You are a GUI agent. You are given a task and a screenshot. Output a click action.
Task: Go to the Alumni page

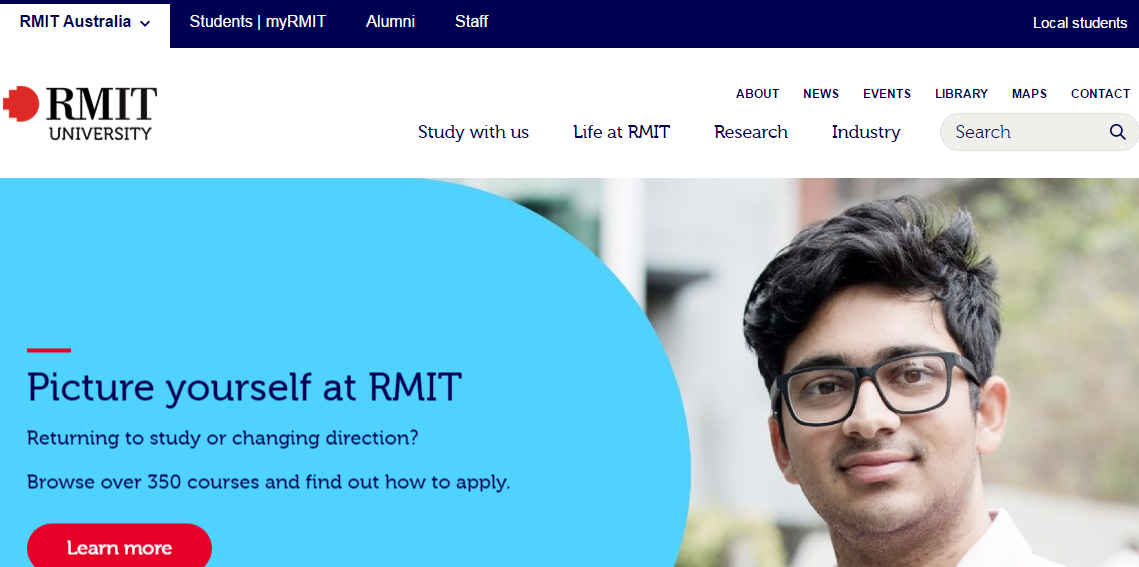tap(390, 22)
